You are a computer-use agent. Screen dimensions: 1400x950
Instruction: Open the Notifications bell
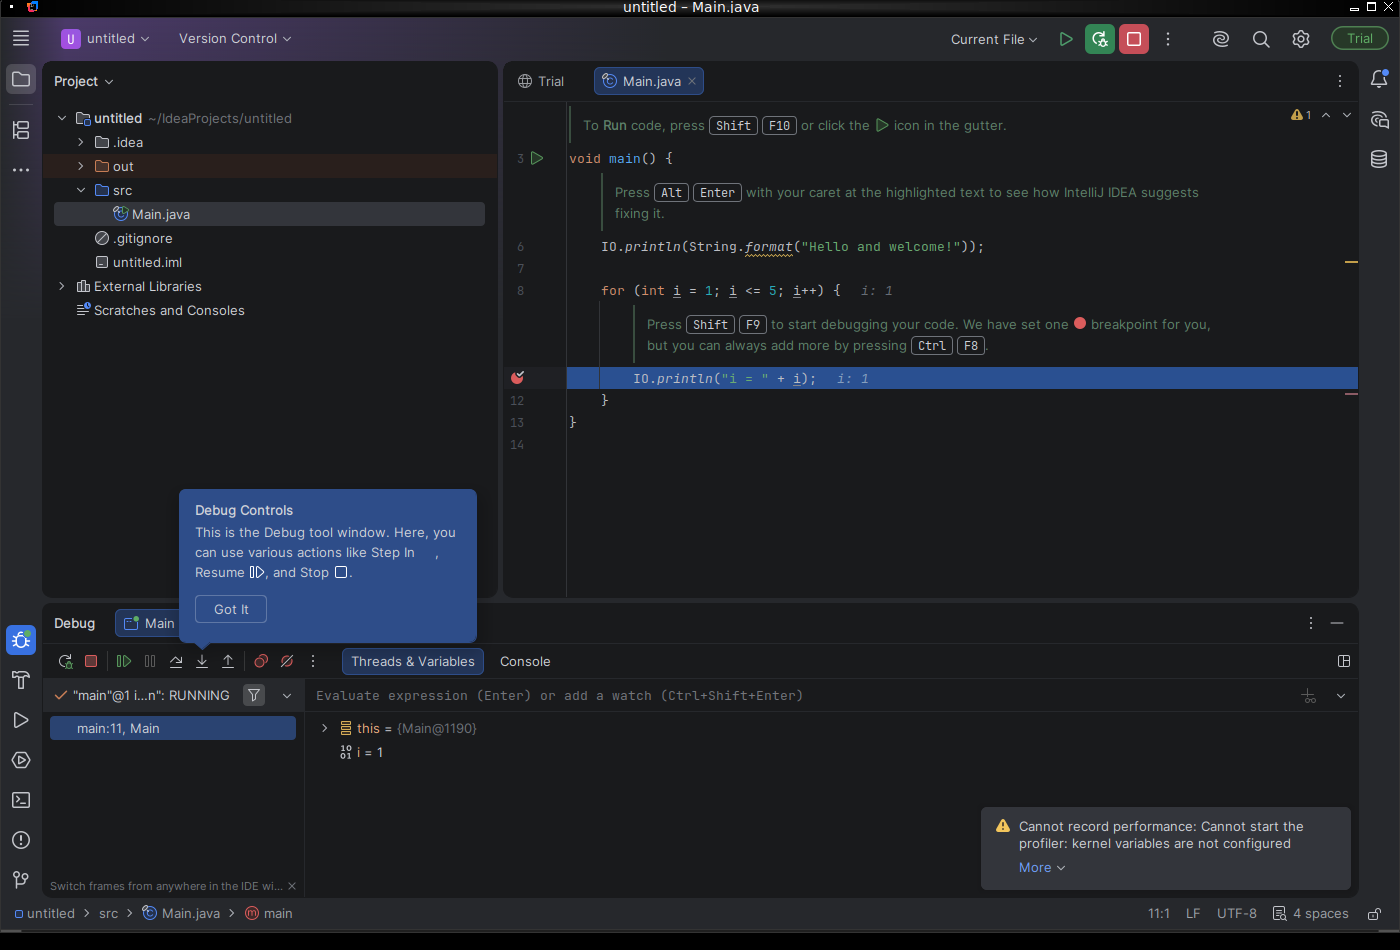pyautogui.click(x=1379, y=79)
